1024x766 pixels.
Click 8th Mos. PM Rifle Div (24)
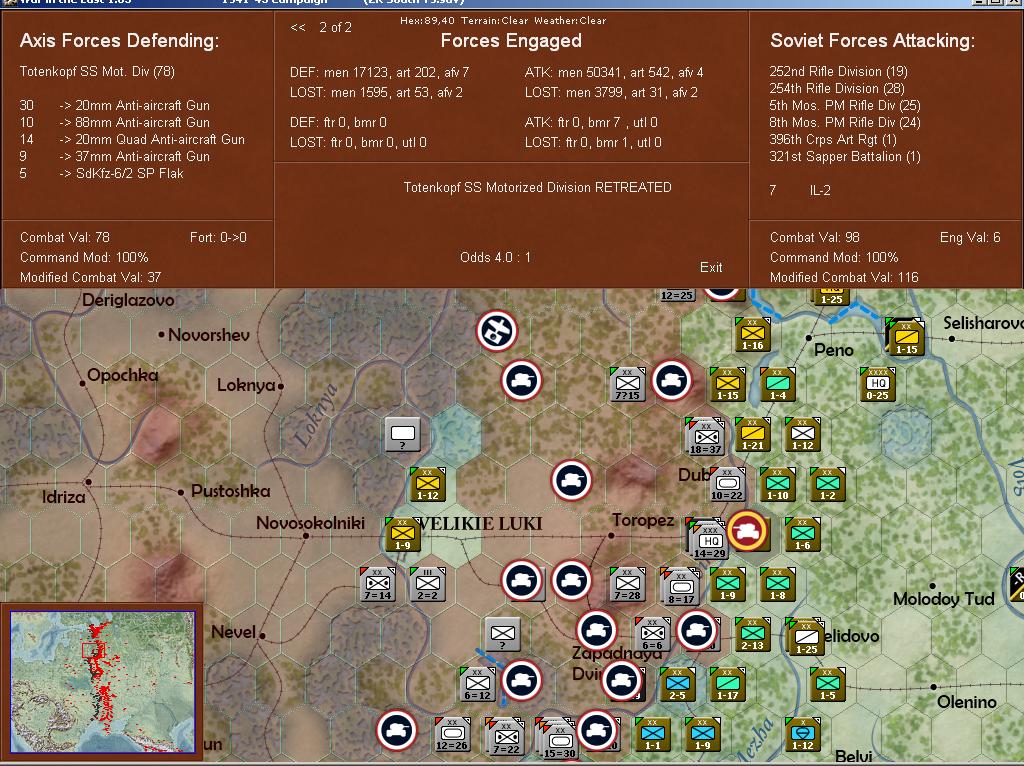pos(844,122)
